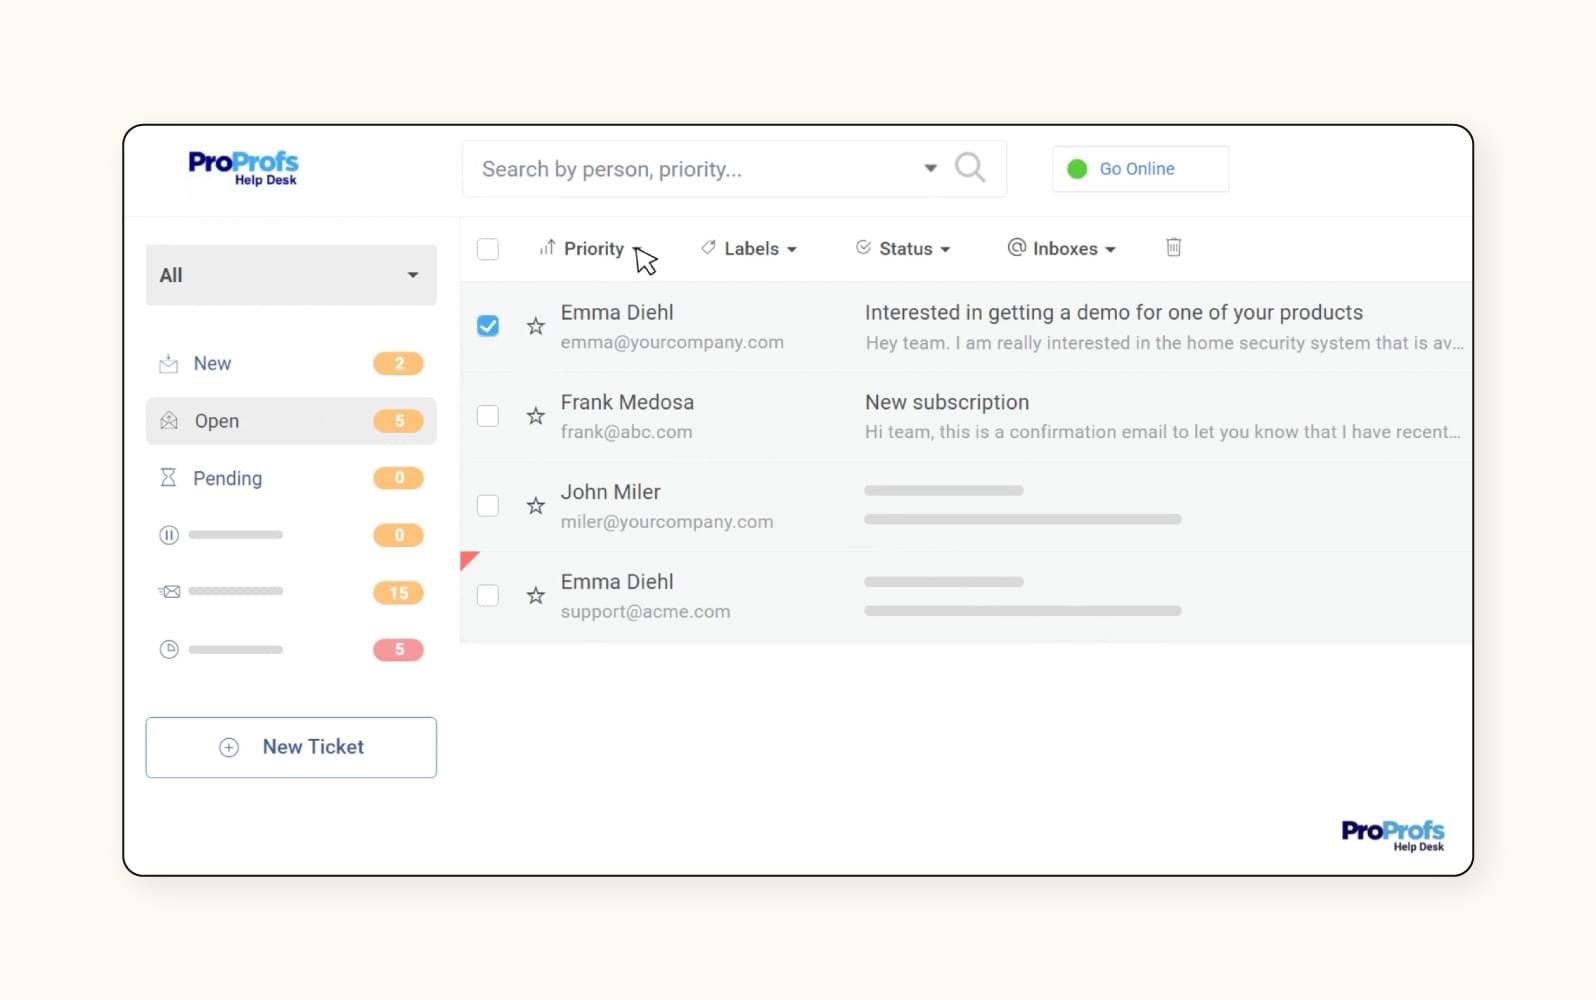Star the Emma Diehl support@acme.com ticket

pos(536,596)
